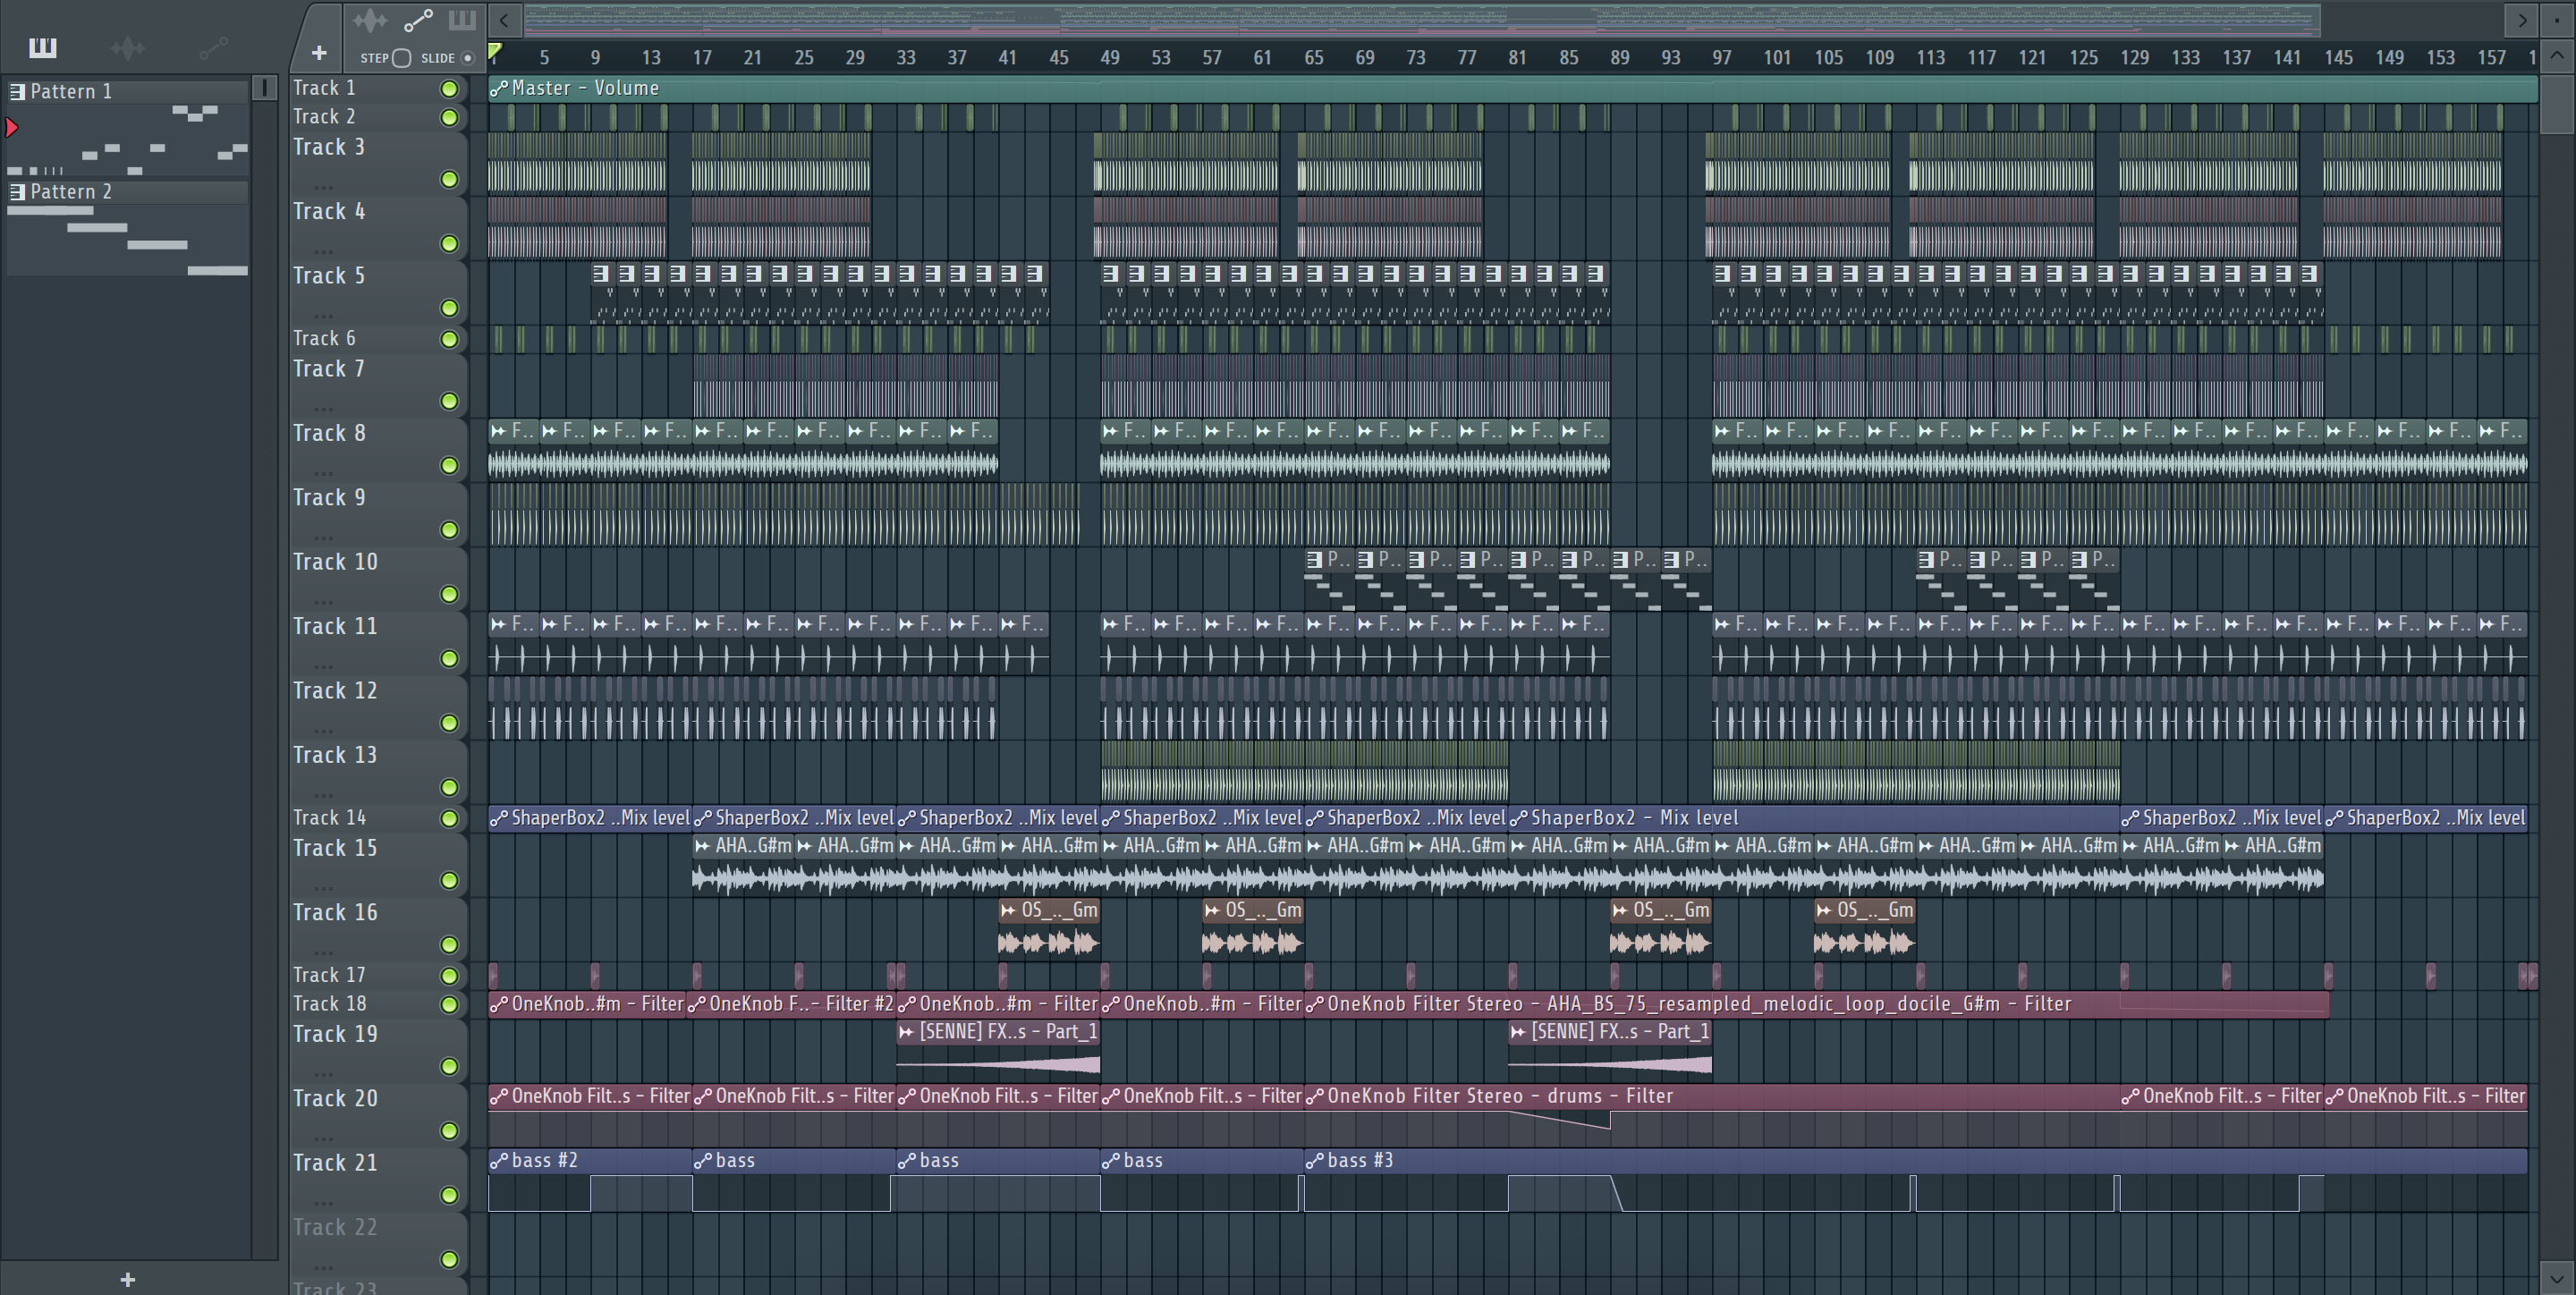
Task: Jump to bar 129 on the timeline ruler
Action: coord(2134,58)
